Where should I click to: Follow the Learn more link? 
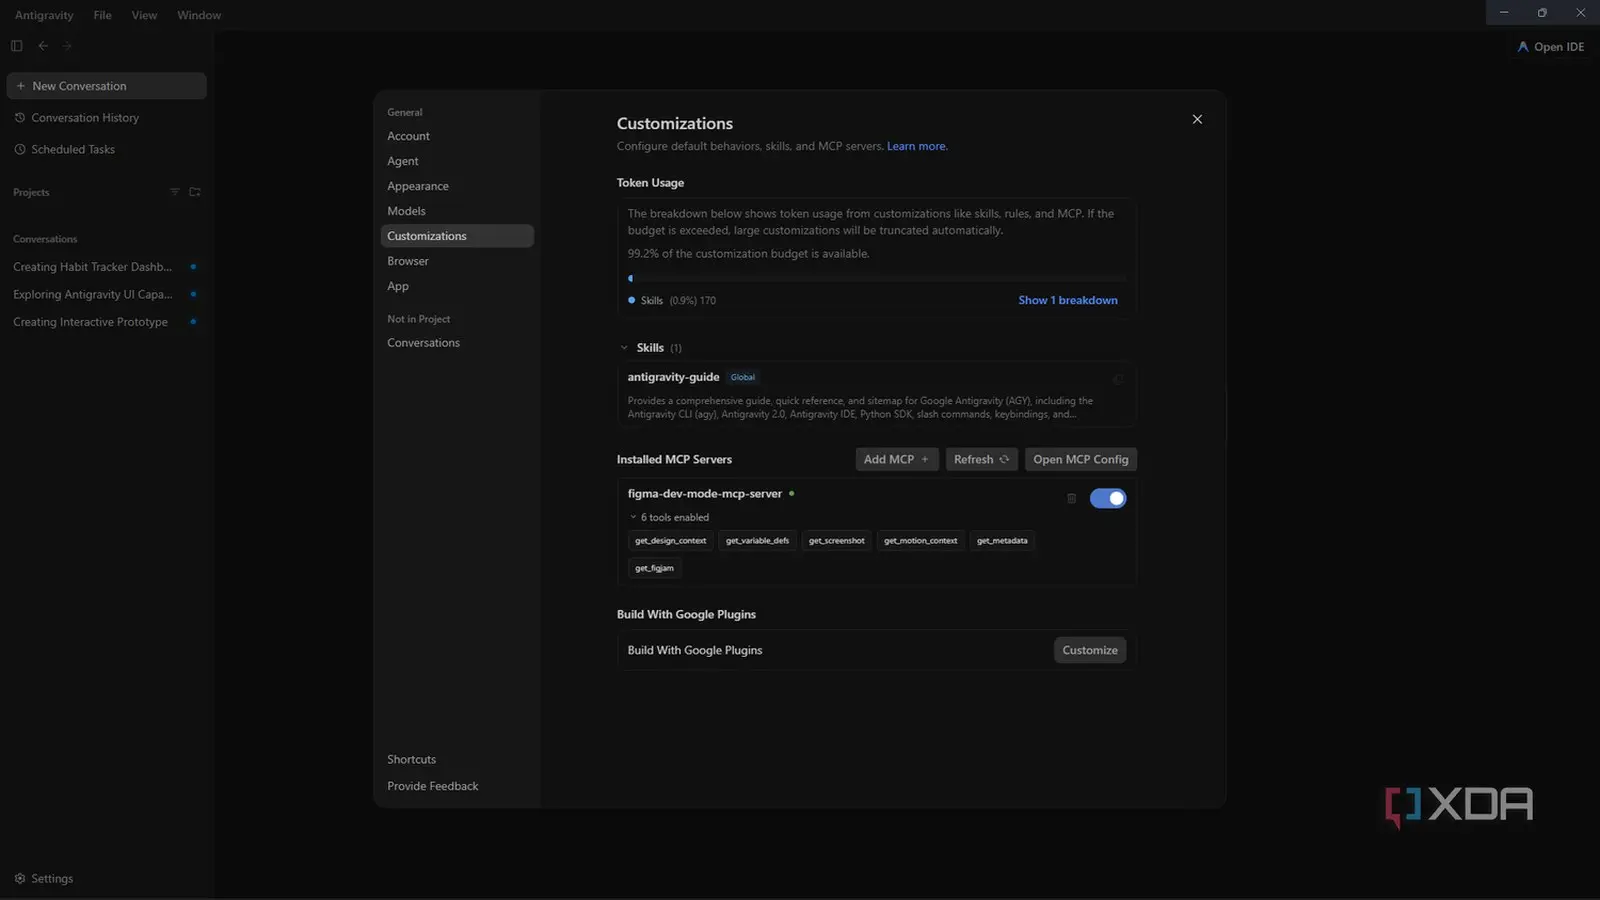pos(917,146)
